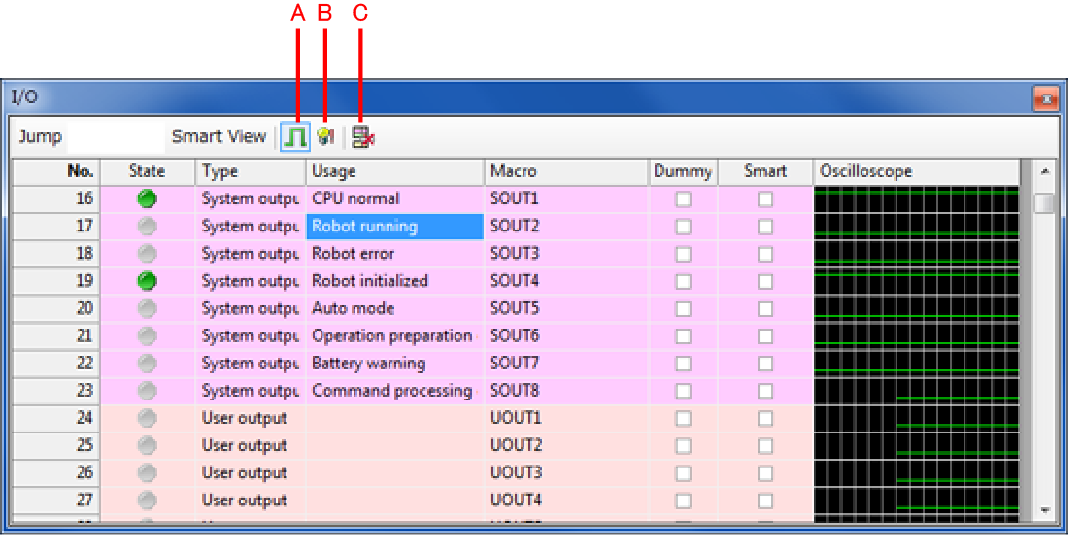Click the gray state lamp for UOUT1
Viewport: 1068px width, 535px height.
(147, 418)
